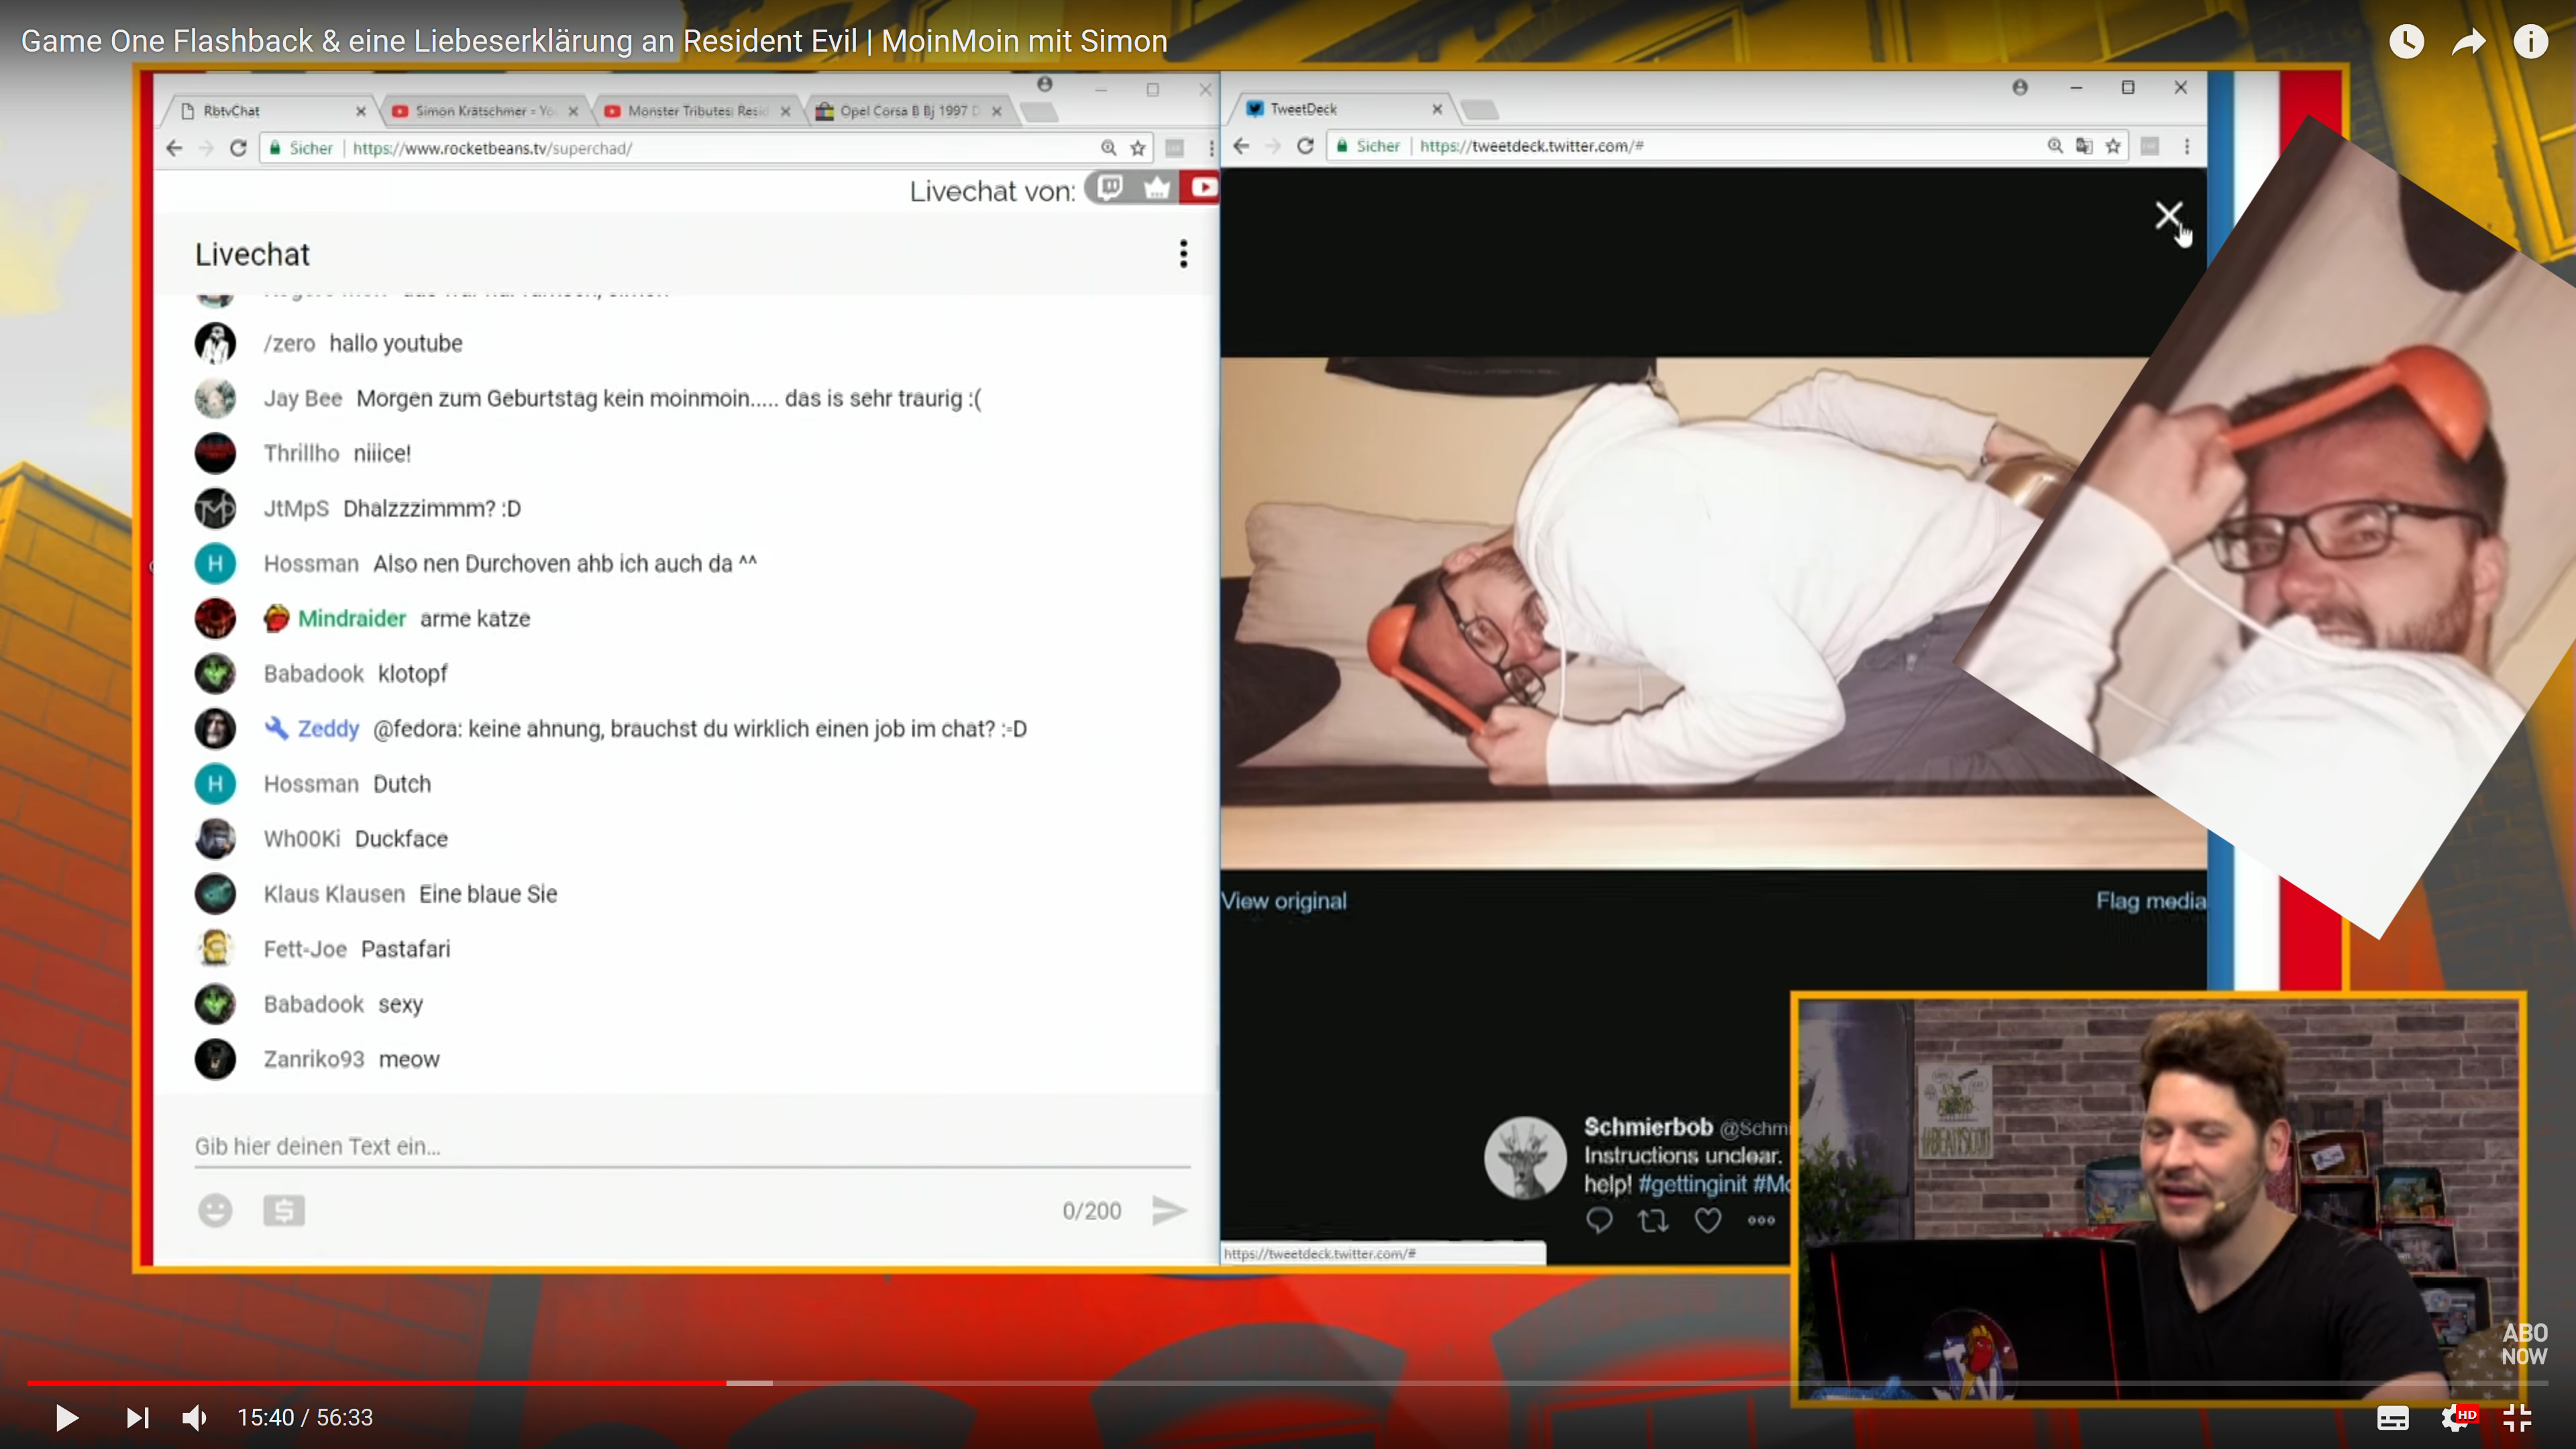Viewport: 2576px width, 1449px height.
Task: Open the video title link
Action: click(x=594, y=41)
